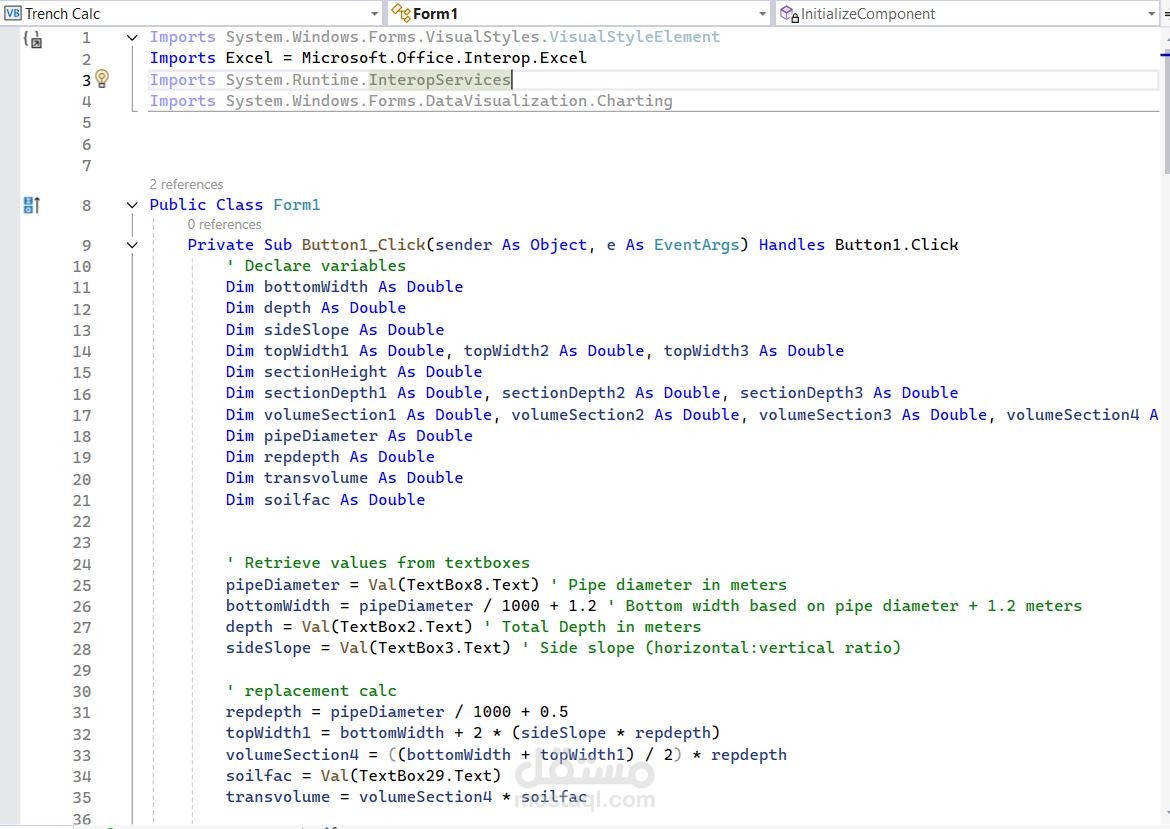This screenshot has height=829, width=1170.
Task: Collapse the Button1_Click sub block
Action: click(132, 245)
